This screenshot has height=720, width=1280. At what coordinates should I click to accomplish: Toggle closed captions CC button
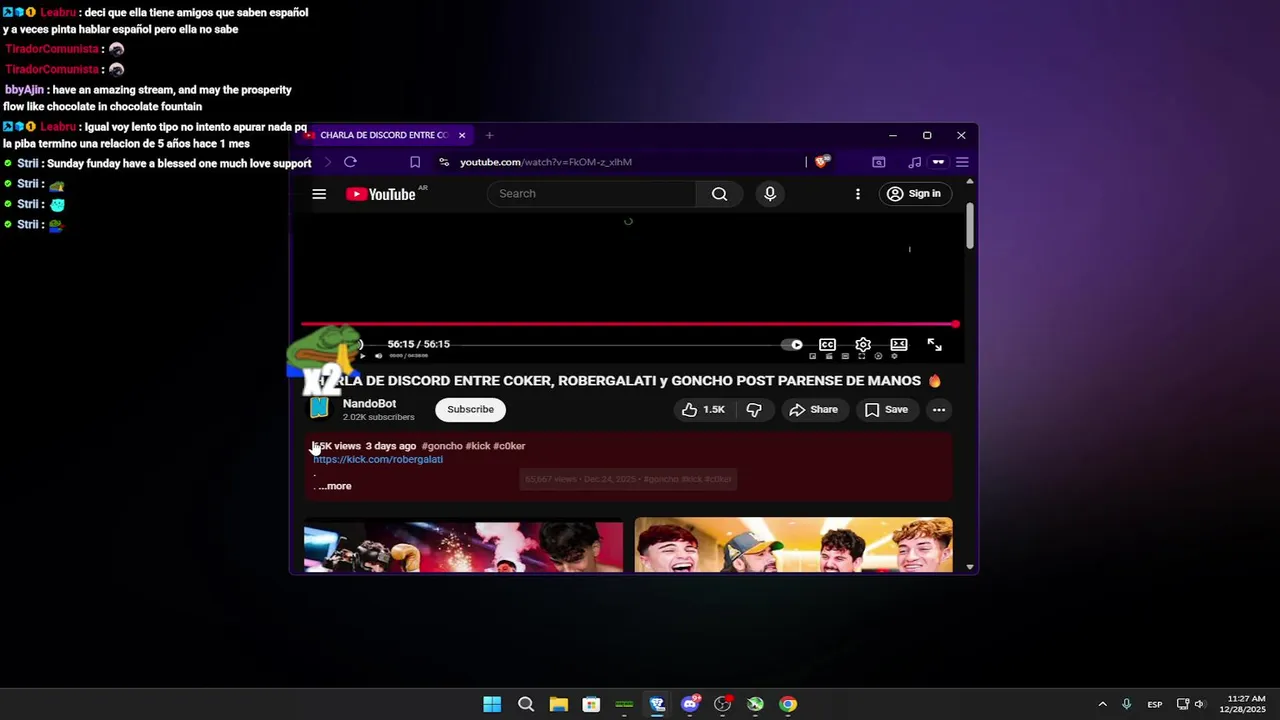827,345
